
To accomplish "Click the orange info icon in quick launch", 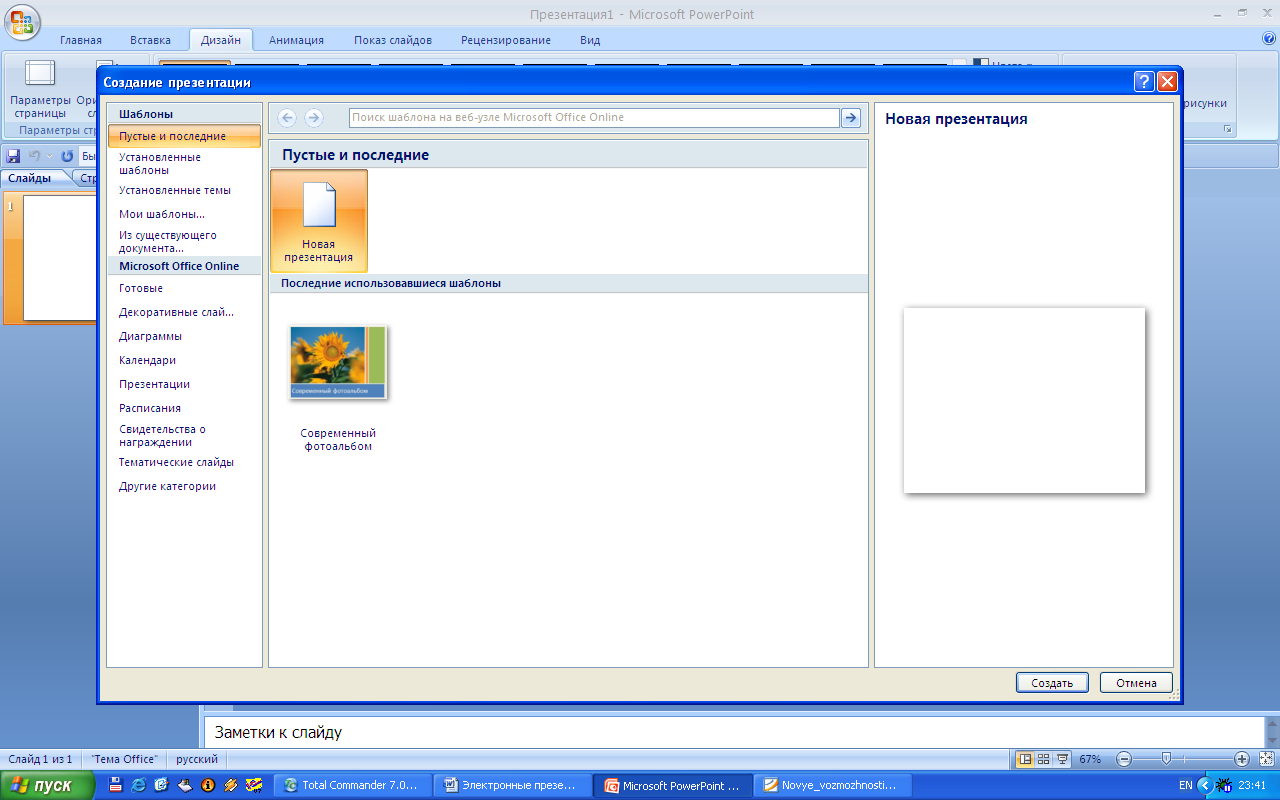I will [208, 785].
